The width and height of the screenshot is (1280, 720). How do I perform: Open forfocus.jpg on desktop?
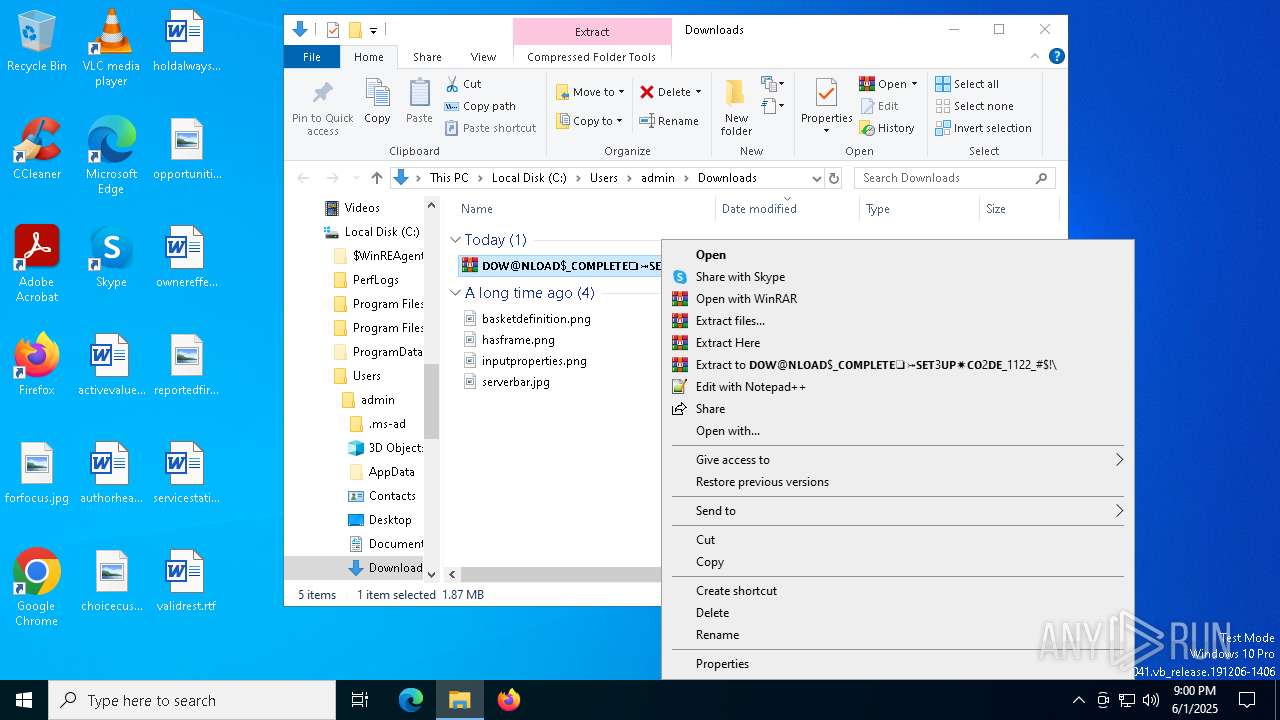[x=37, y=473]
